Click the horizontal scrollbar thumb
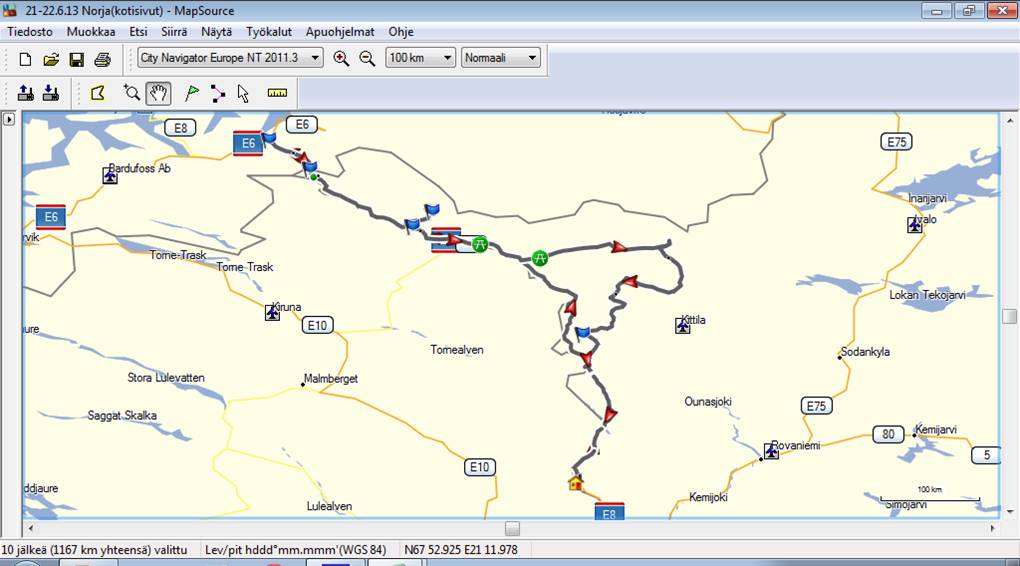 (x=513, y=528)
